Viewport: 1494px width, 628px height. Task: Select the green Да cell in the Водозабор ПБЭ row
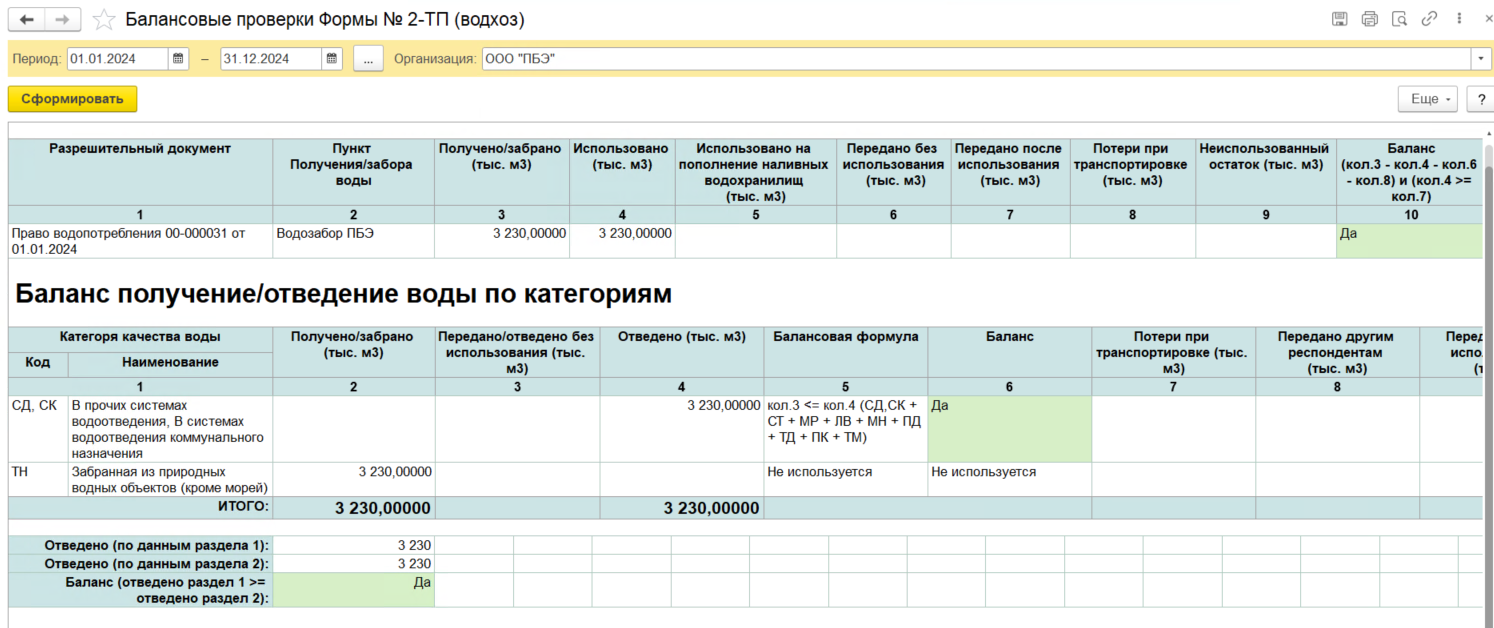1410,241
